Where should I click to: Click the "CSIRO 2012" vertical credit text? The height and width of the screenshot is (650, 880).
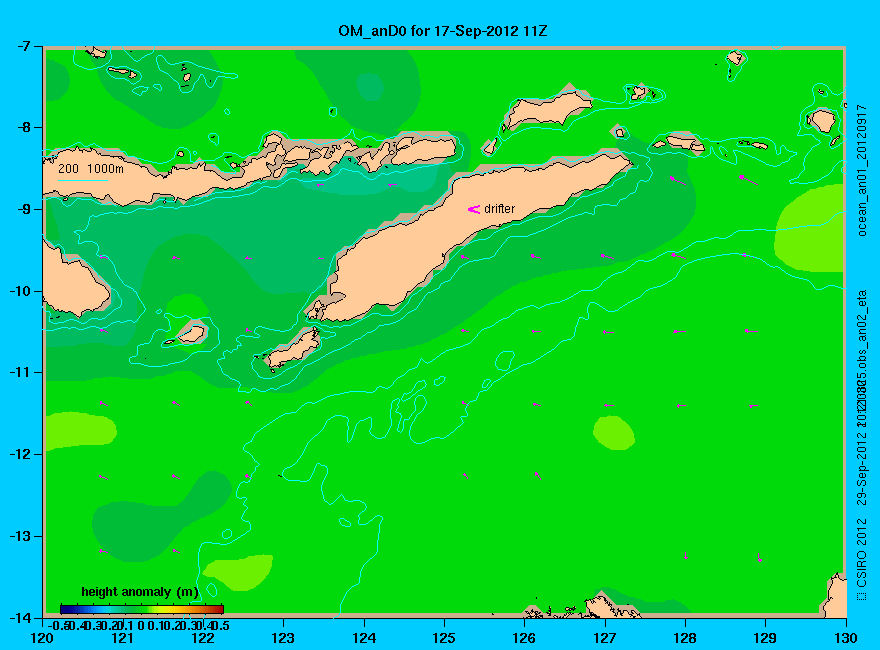pyautogui.click(x=861, y=552)
